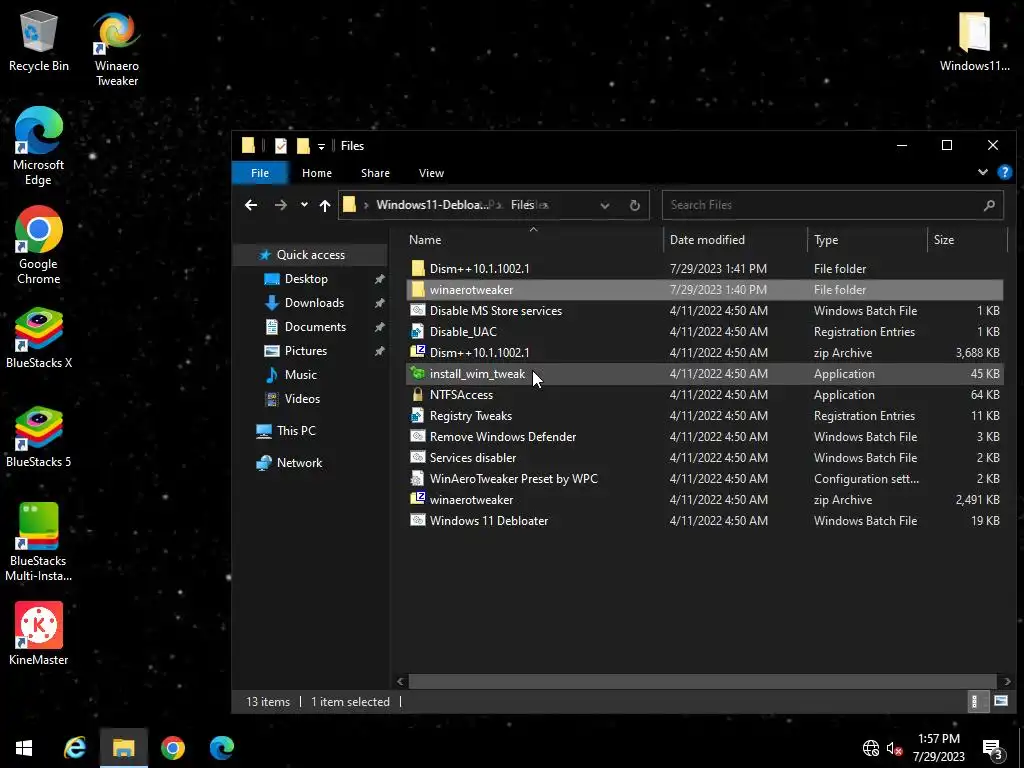The width and height of the screenshot is (1024, 768).
Task: Select Remove Windows Defender batch file
Action: 704,437
